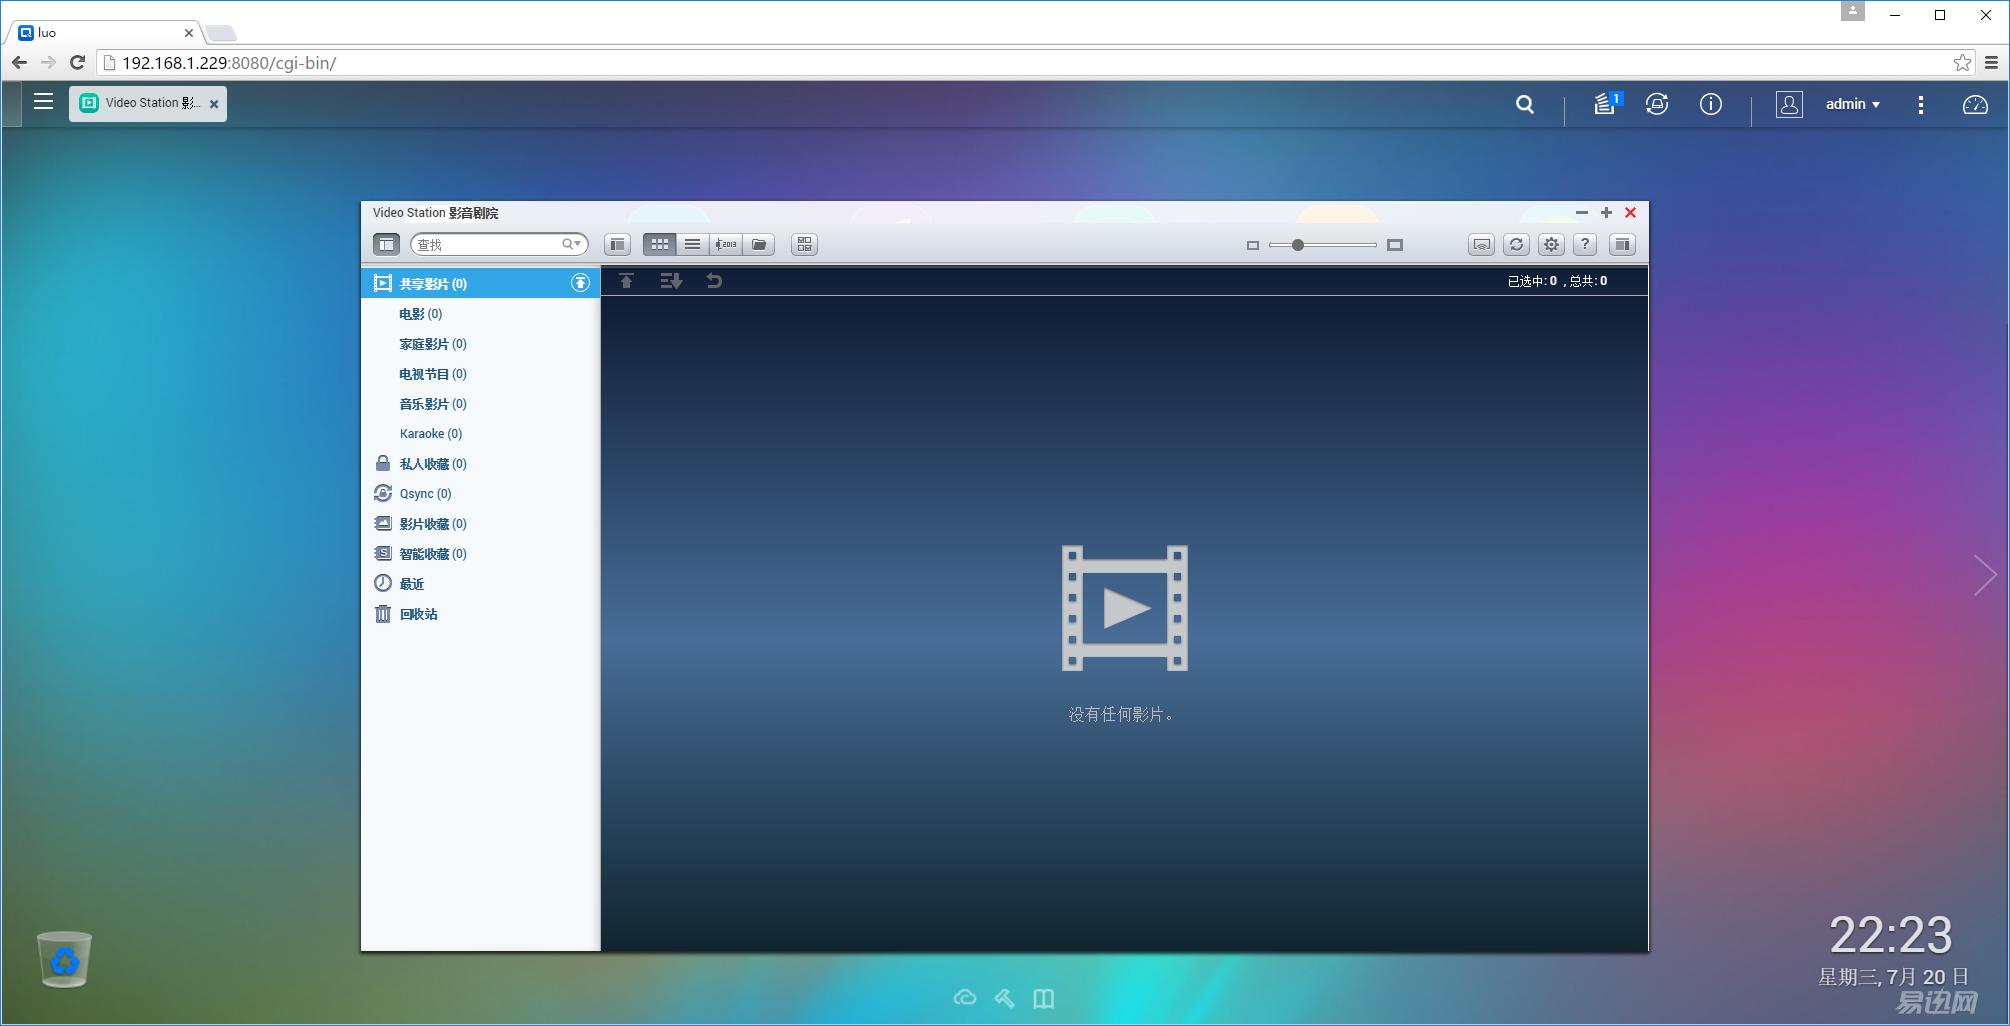
Task: Toggle the left sidebar panel button
Action: 386,244
